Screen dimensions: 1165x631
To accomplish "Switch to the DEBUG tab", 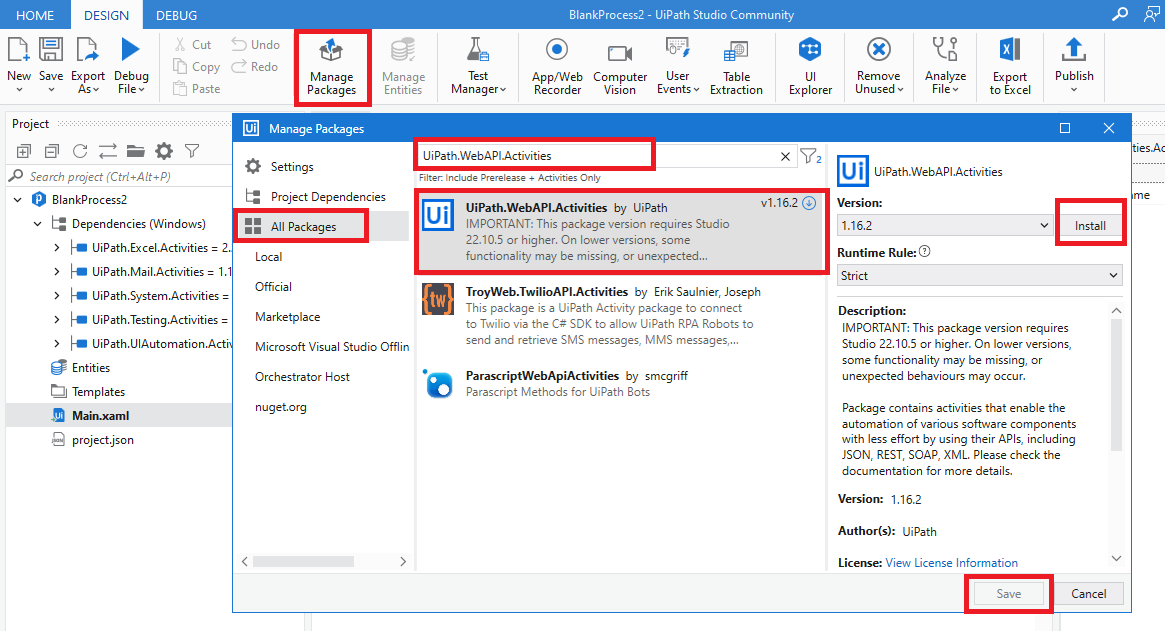I will pyautogui.click(x=176, y=15).
